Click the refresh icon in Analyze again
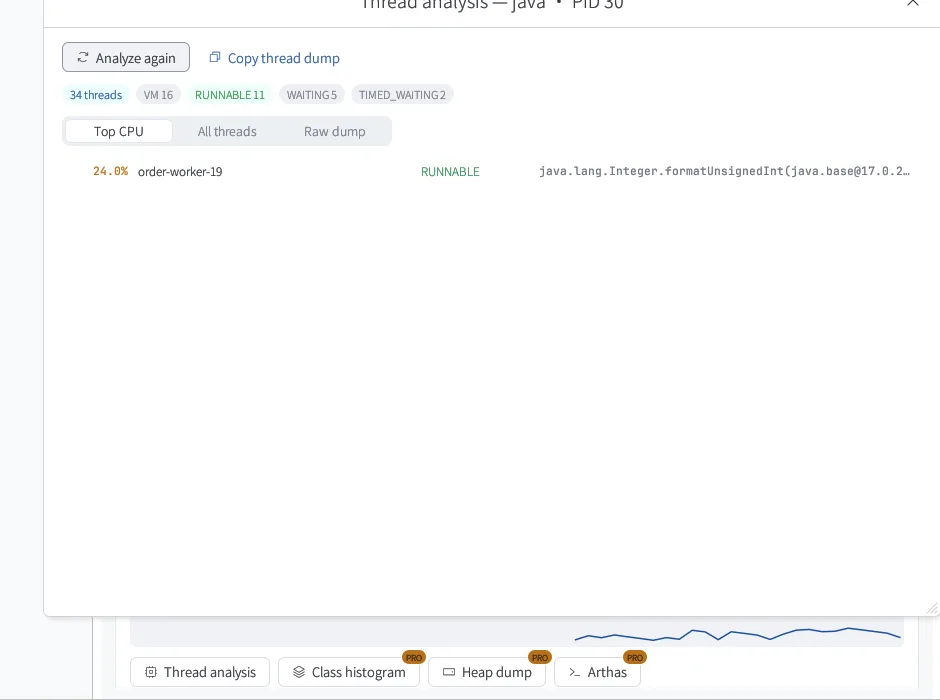 [x=83, y=58]
